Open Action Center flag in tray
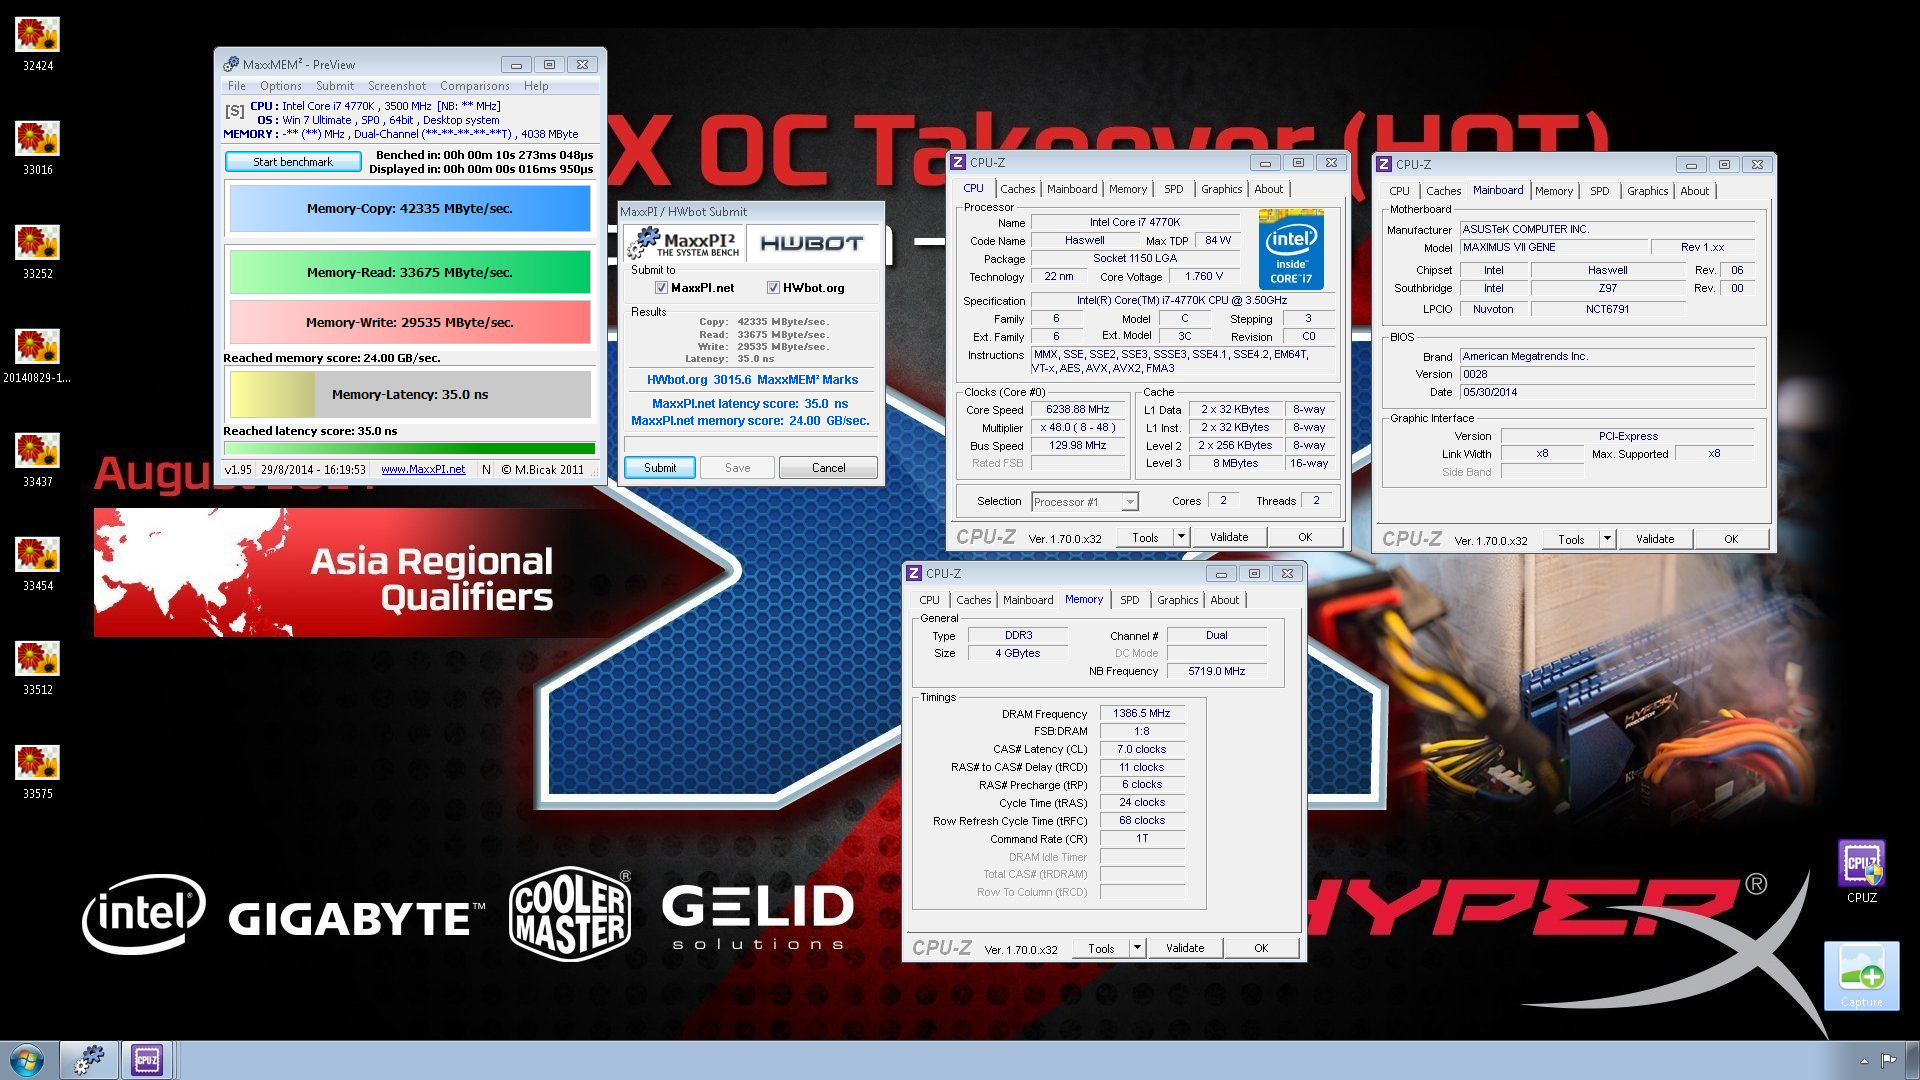 coord(1888,1060)
